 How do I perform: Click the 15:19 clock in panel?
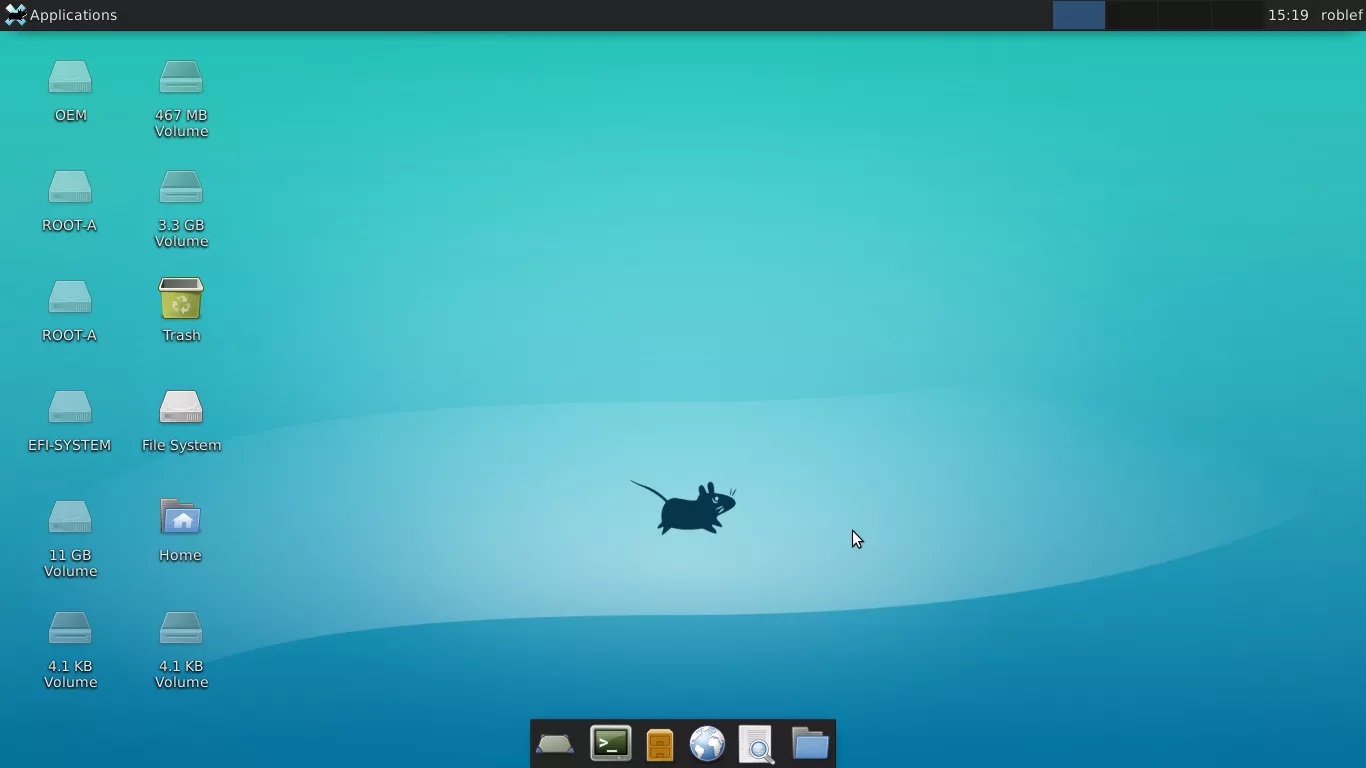[x=1288, y=15]
